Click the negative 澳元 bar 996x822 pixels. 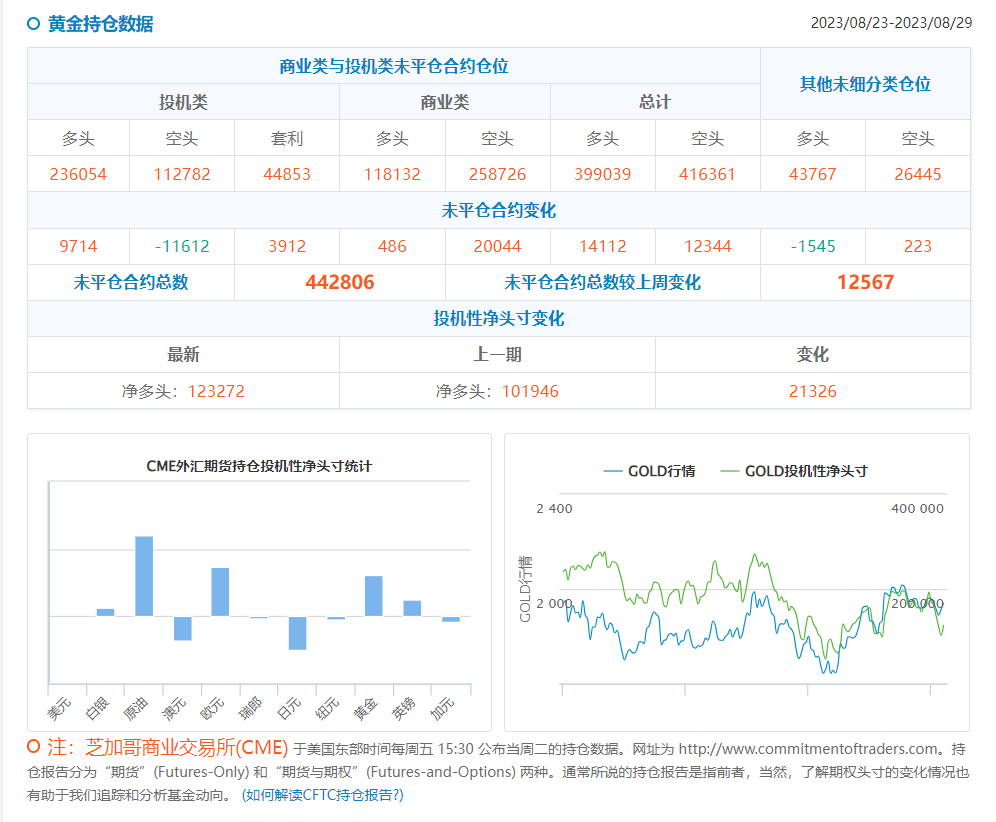pos(182,628)
